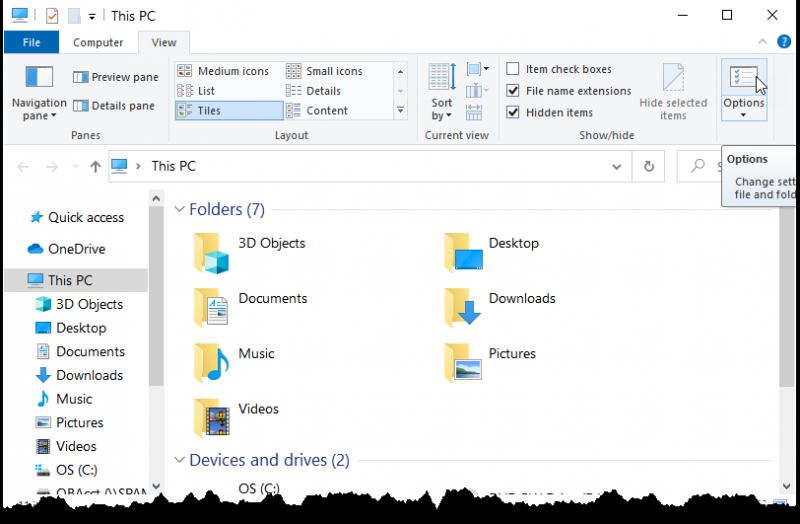Toggle the Details pane
Image resolution: width=800 pixels, height=524 pixels.
click(114, 106)
